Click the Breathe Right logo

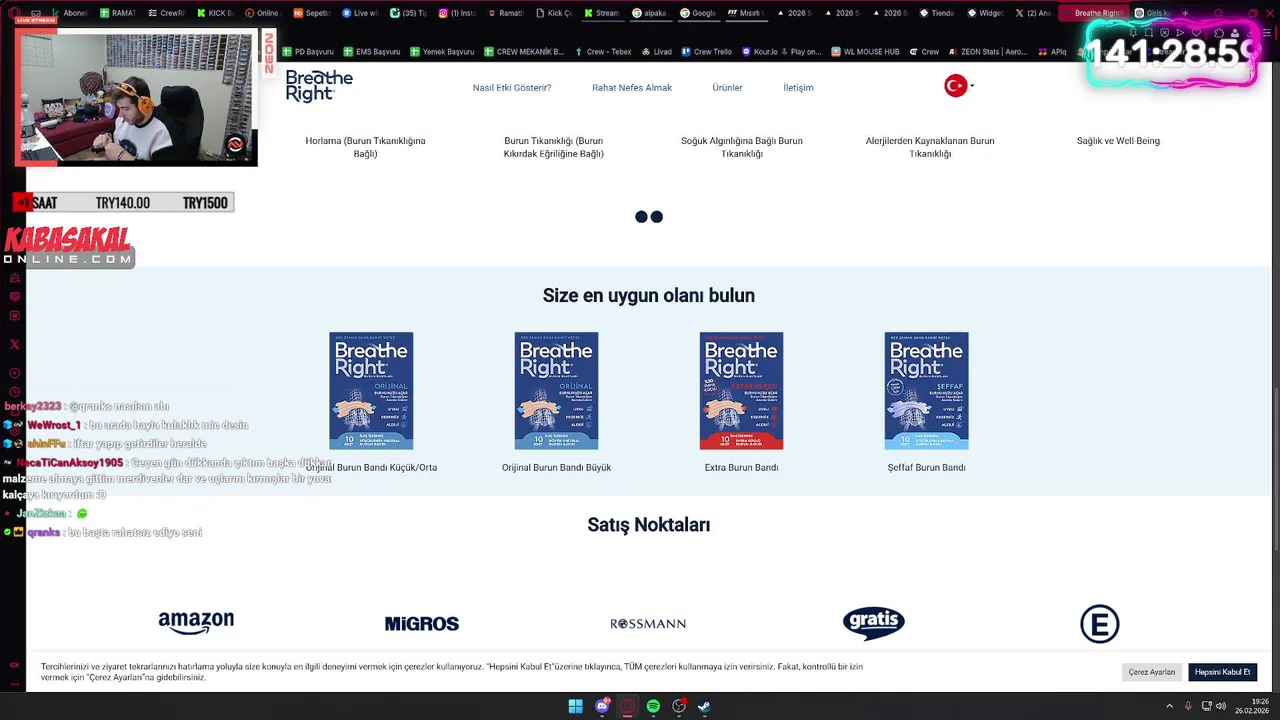(319, 86)
